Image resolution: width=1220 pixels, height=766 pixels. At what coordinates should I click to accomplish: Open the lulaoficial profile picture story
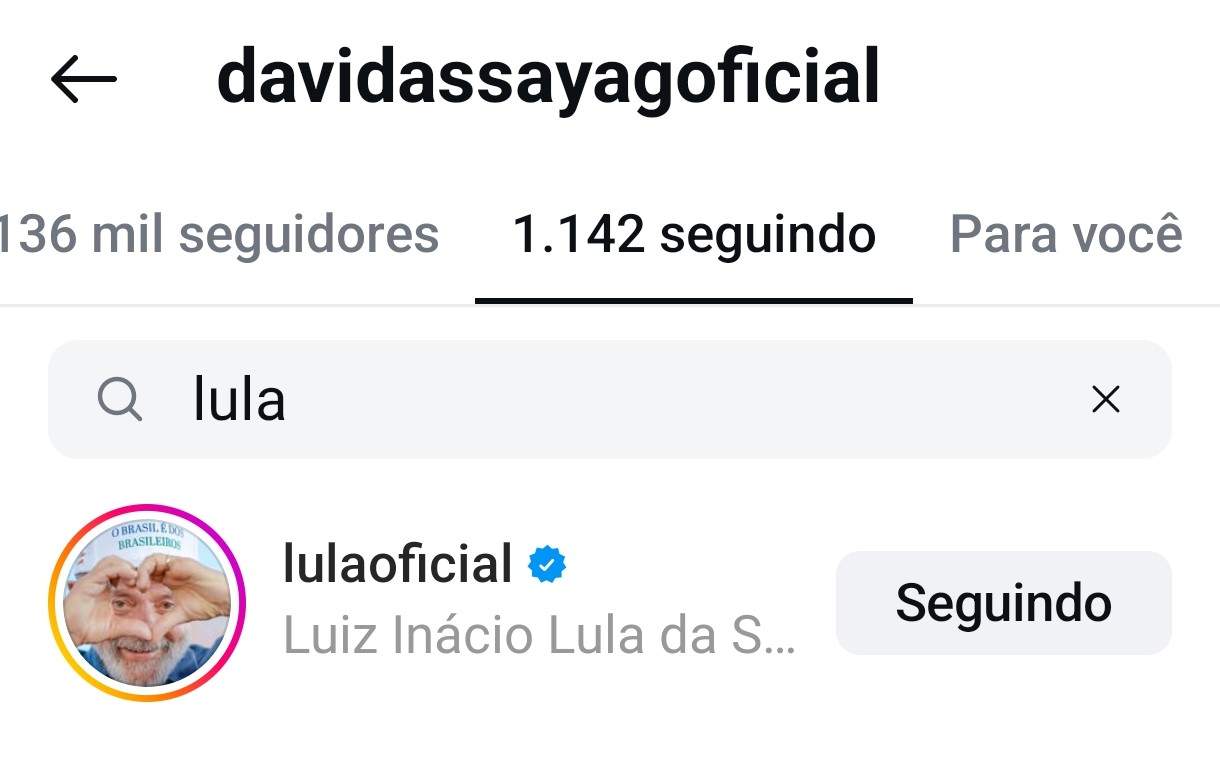[147, 603]
